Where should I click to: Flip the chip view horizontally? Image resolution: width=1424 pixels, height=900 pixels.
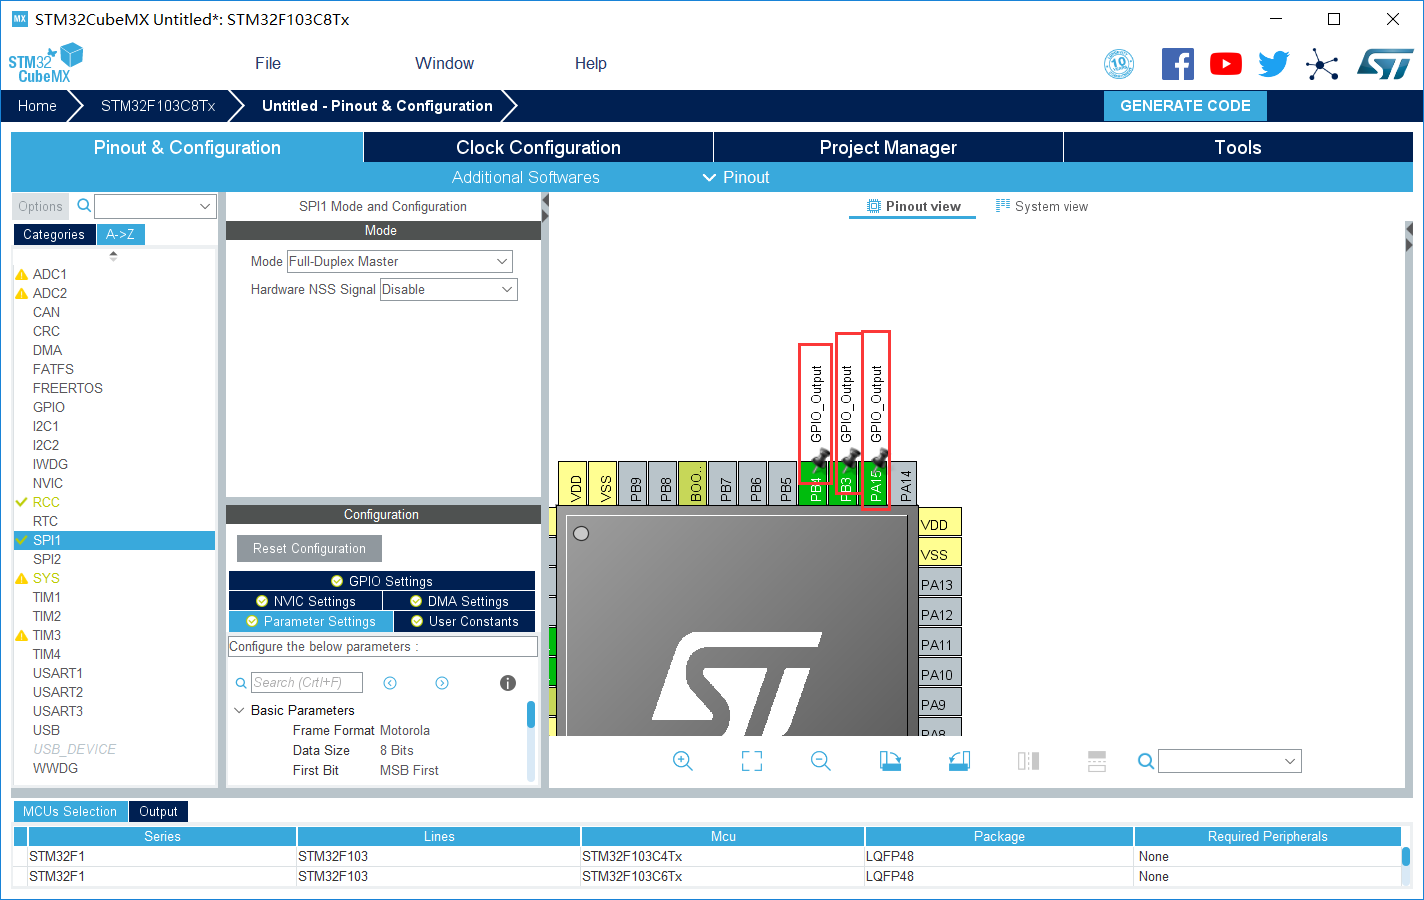(x=1028, y=761)
